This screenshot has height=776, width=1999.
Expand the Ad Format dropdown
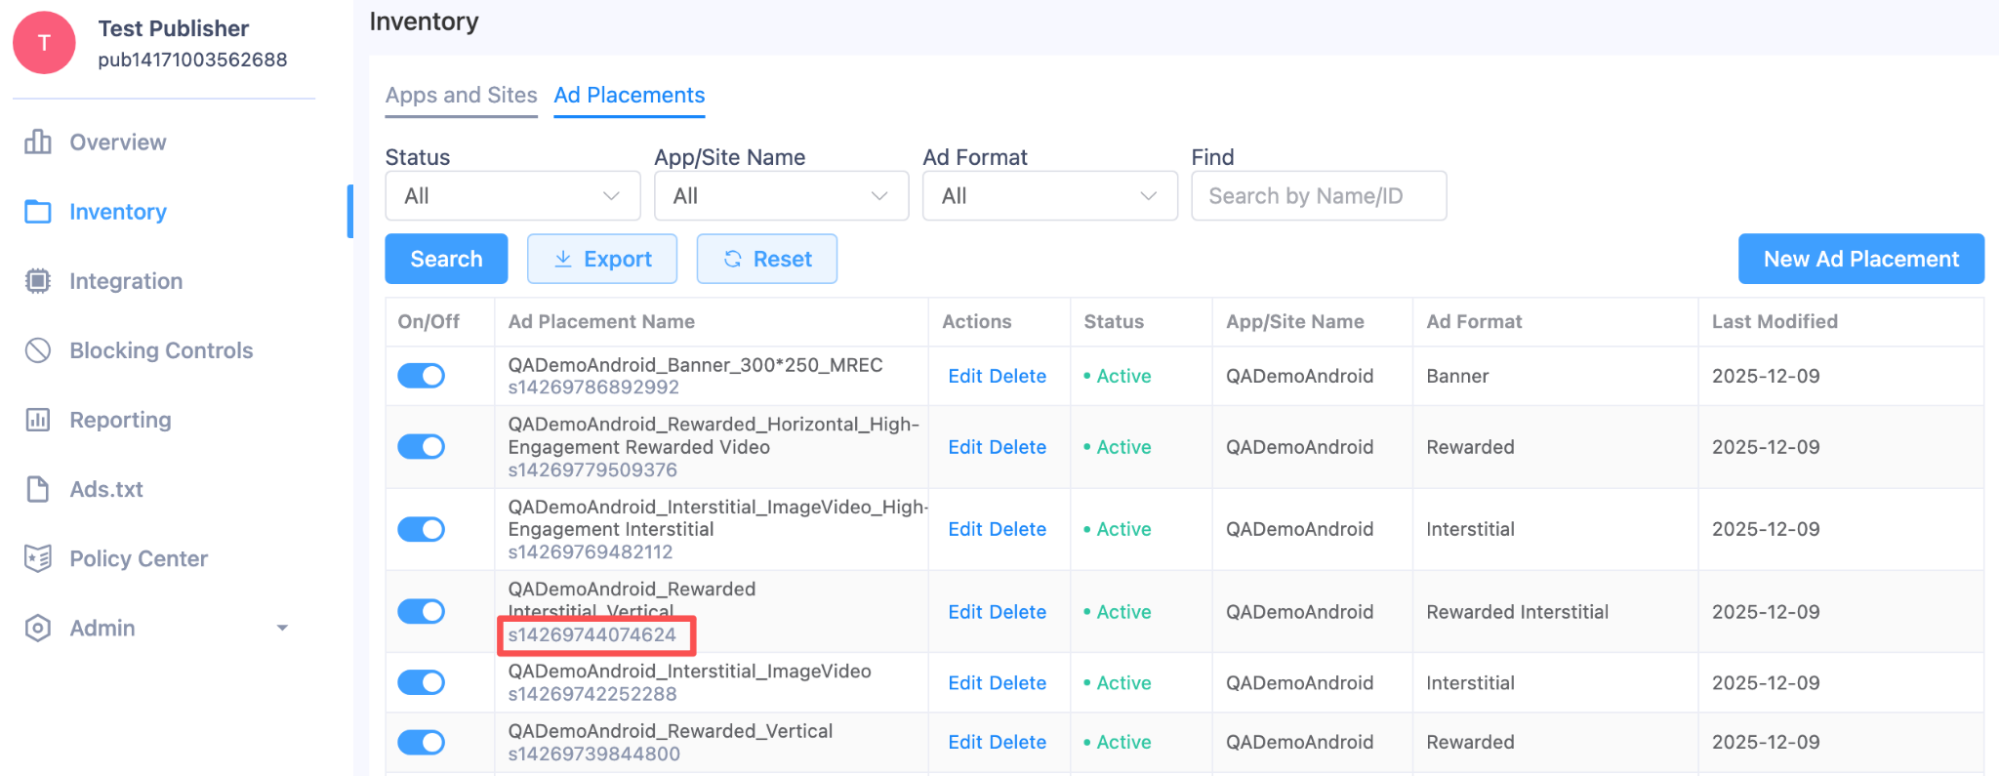[x=1049, y=196]
